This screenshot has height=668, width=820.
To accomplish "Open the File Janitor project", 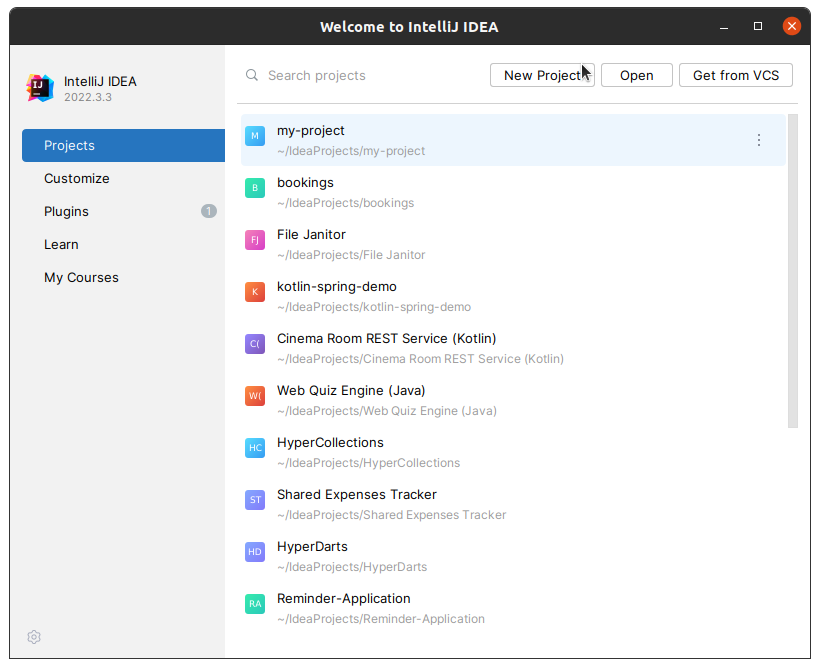I will pos(513,244).
